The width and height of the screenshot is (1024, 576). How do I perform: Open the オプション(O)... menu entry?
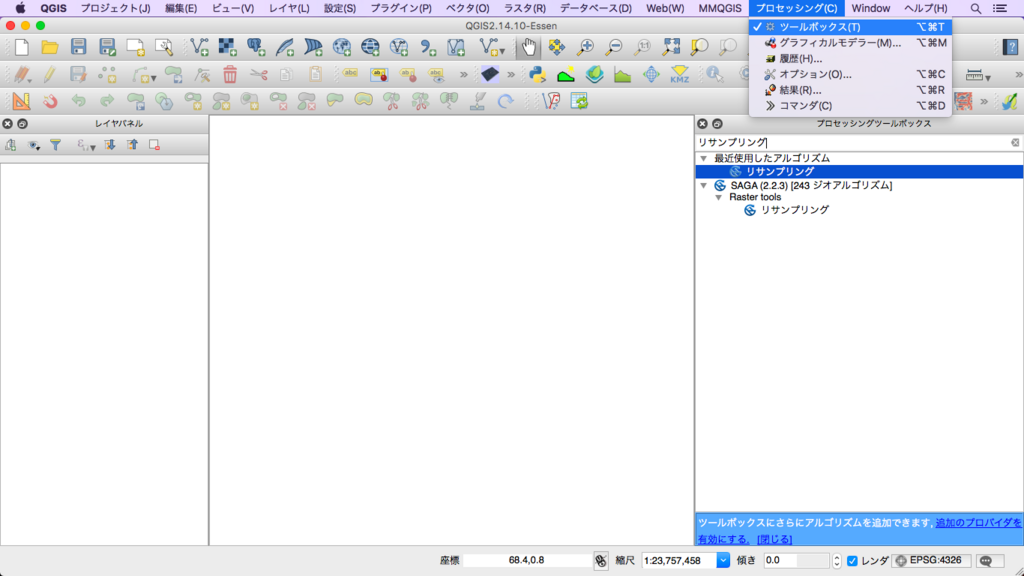pos(850,74)
